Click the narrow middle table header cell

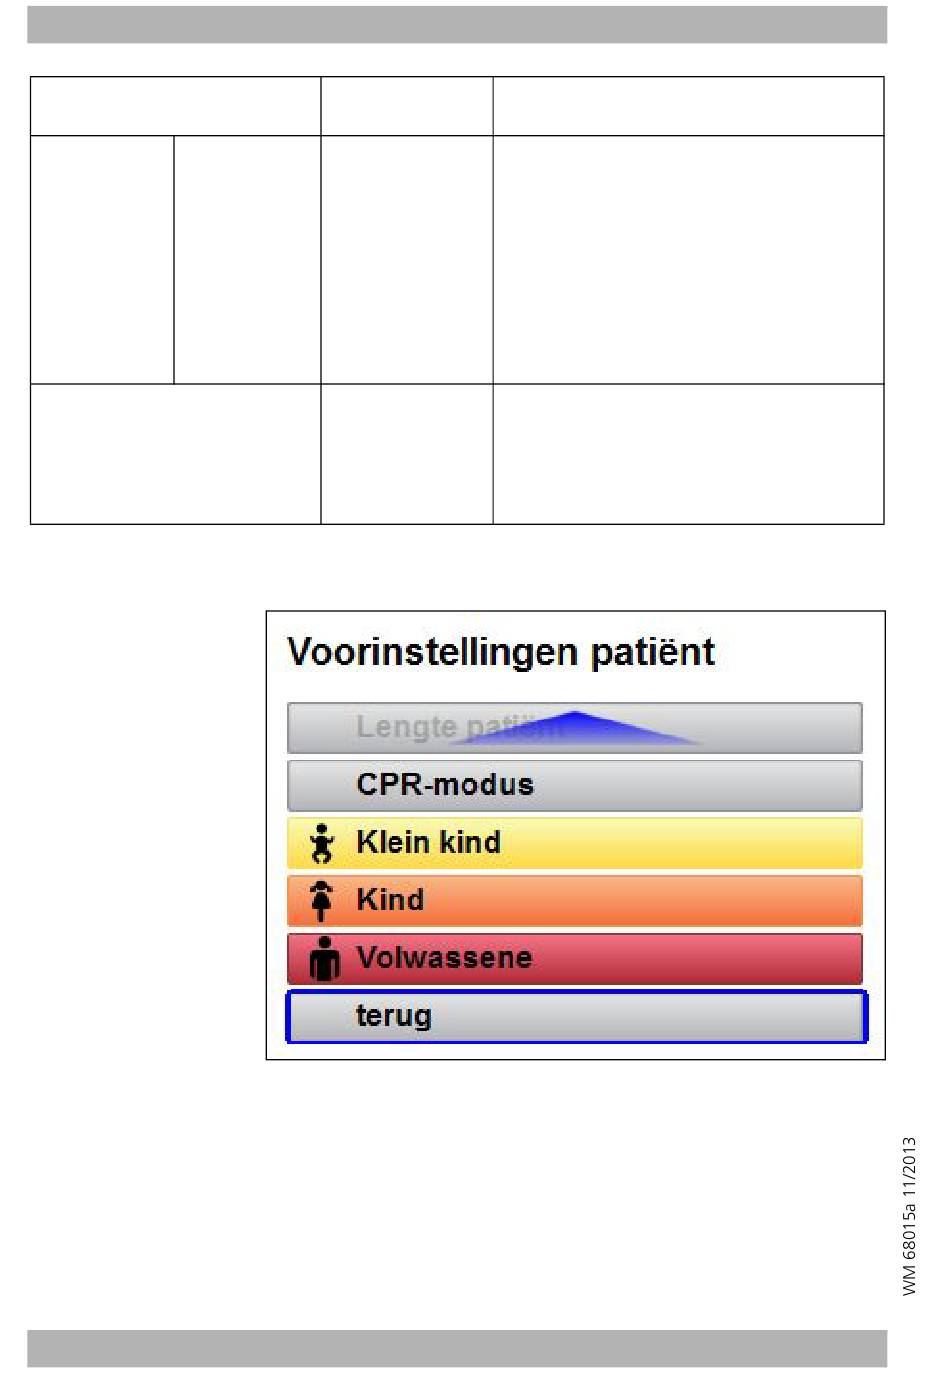point(407,106)
